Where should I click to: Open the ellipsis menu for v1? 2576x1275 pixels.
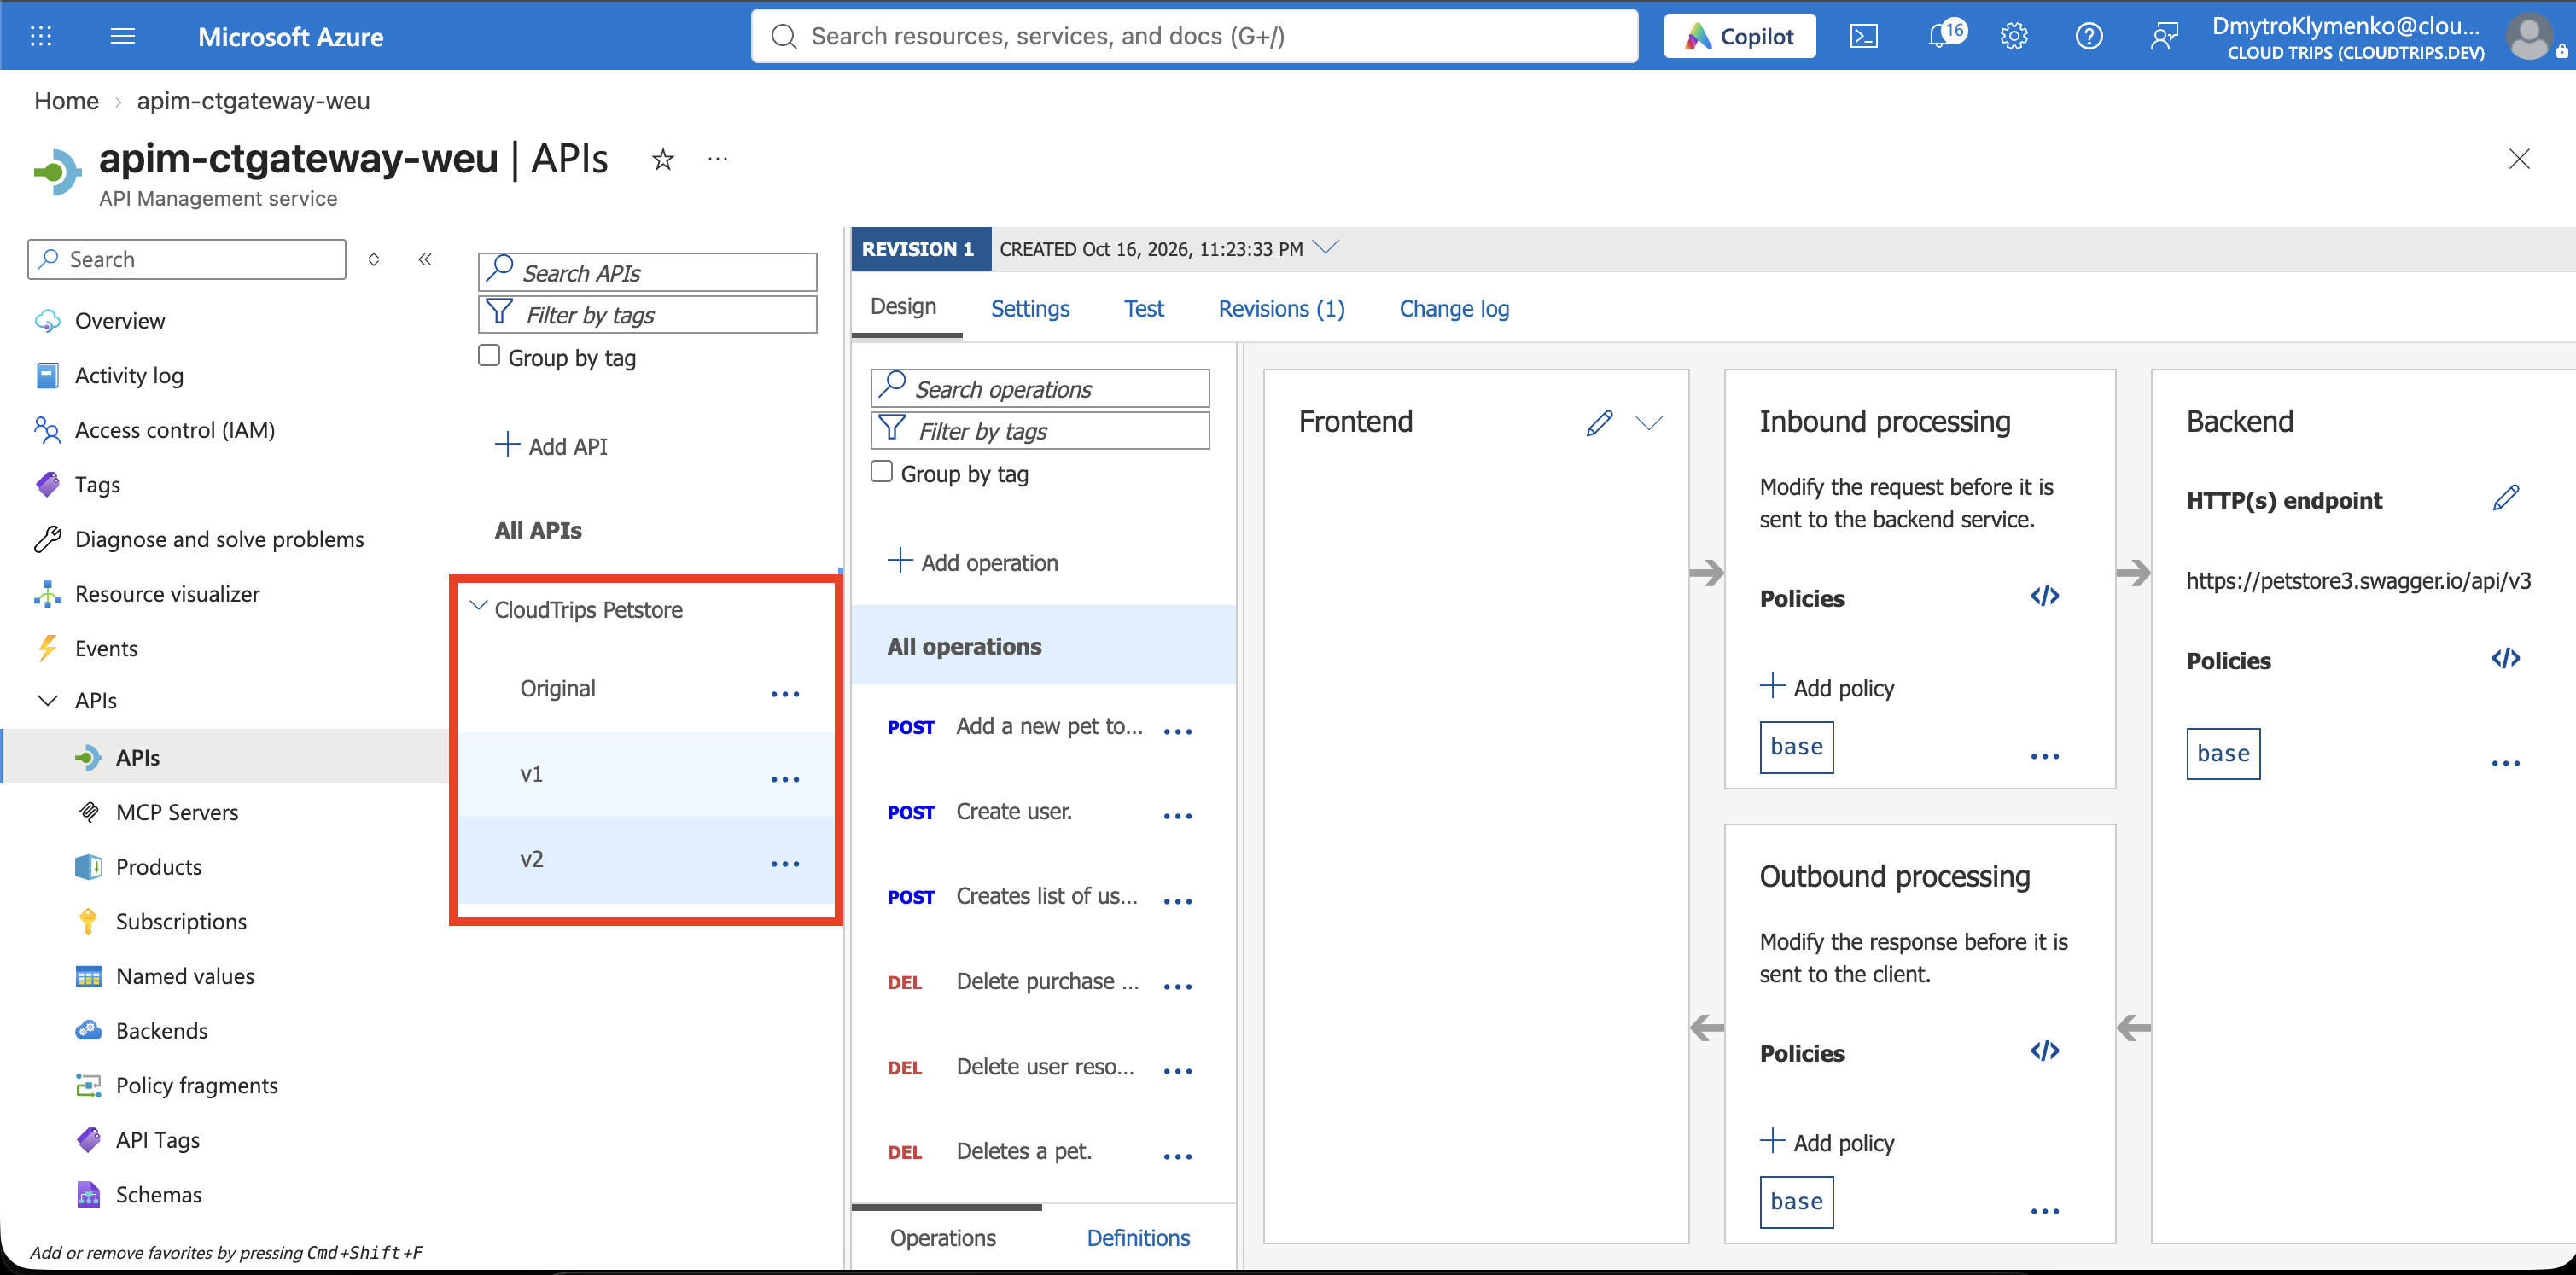(785, 779)
